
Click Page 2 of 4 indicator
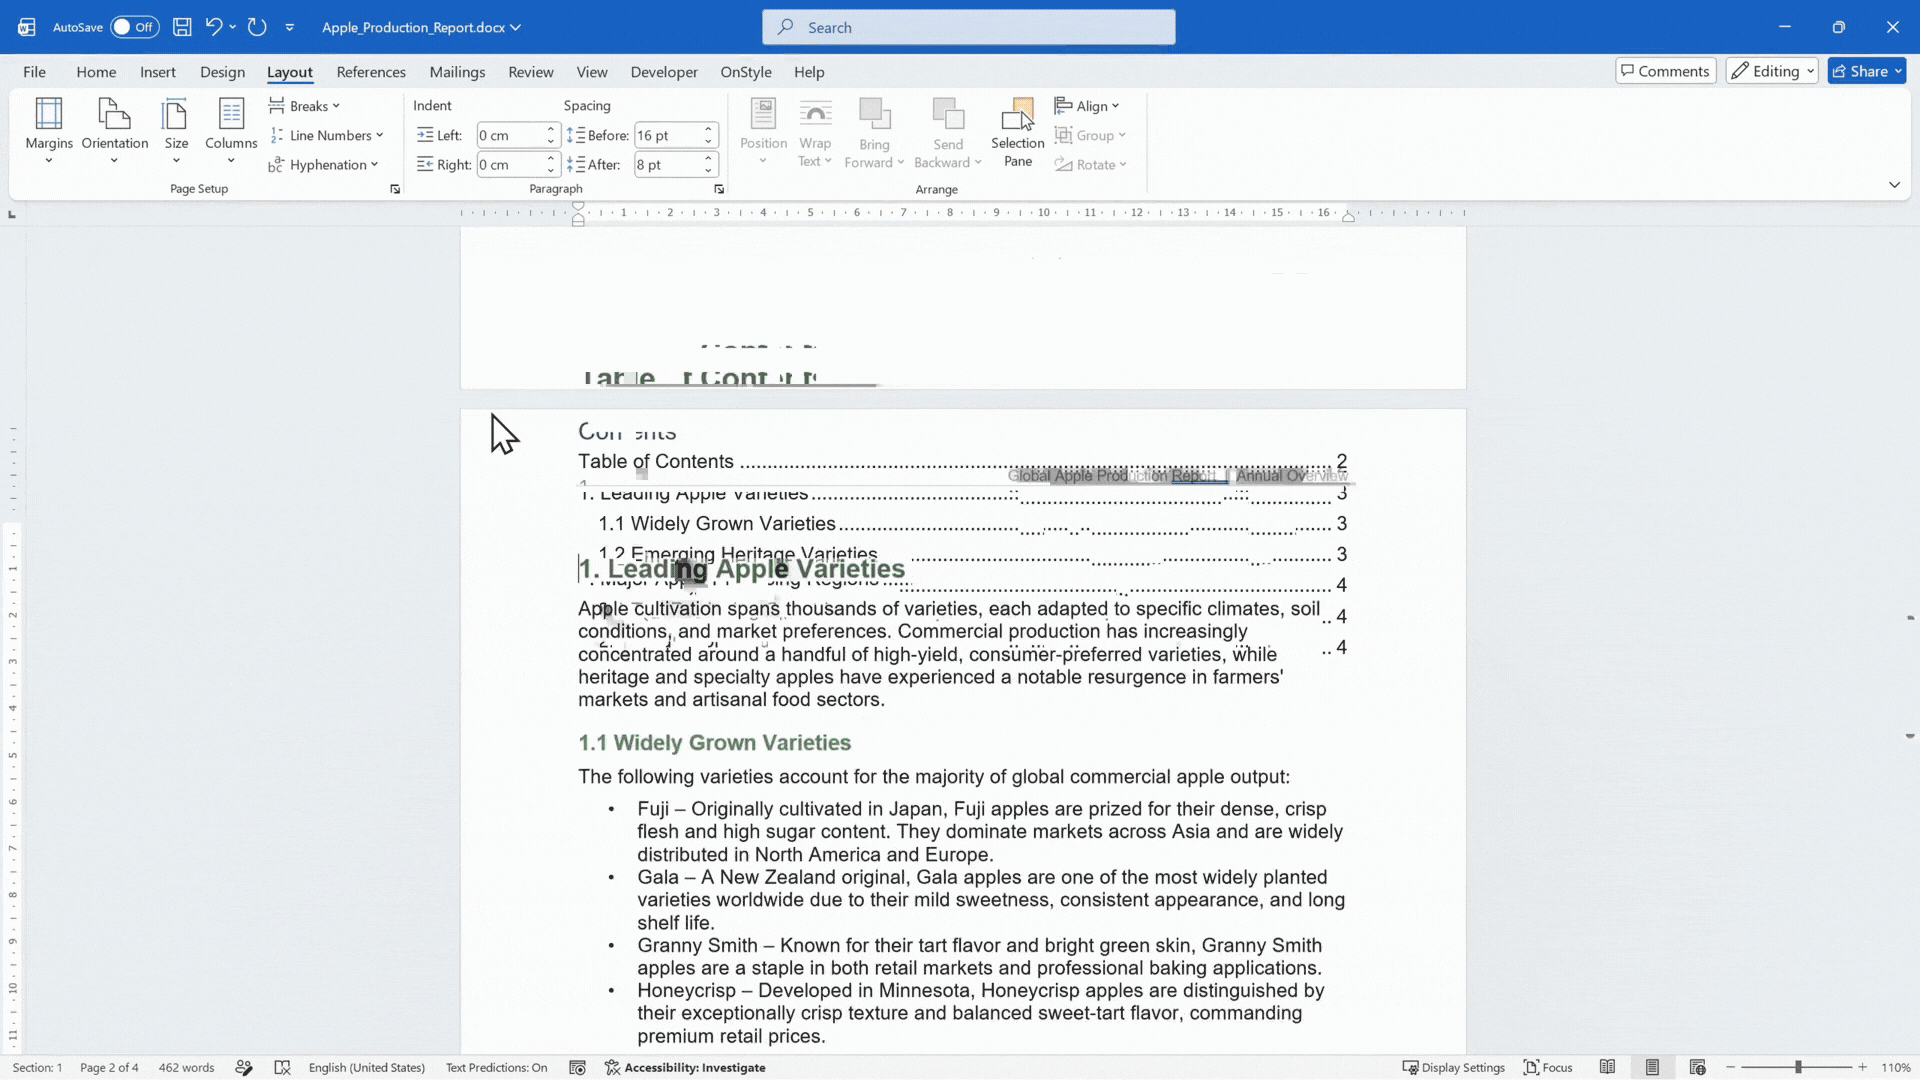point(109,1067)
